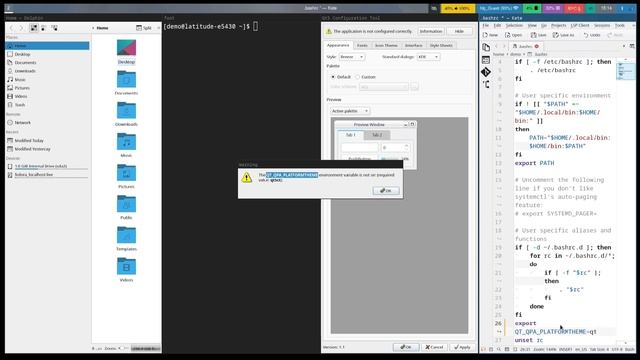Open the Desktop folder thumbnail in Dolphin
This screenshot has height=360, width=640.
coord(126,48)
